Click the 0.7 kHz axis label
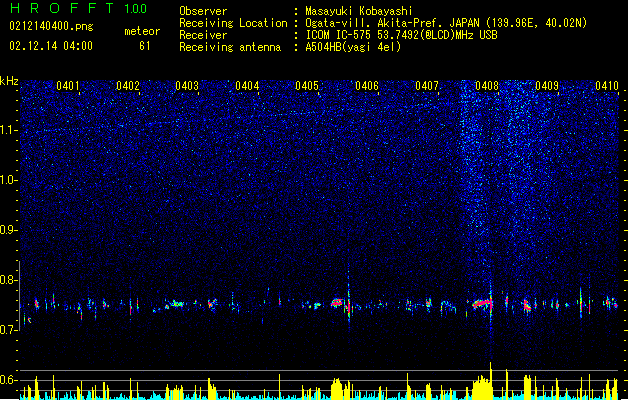Image resolution: width=629 pixels, height=400 pixels. click(9, 330)
